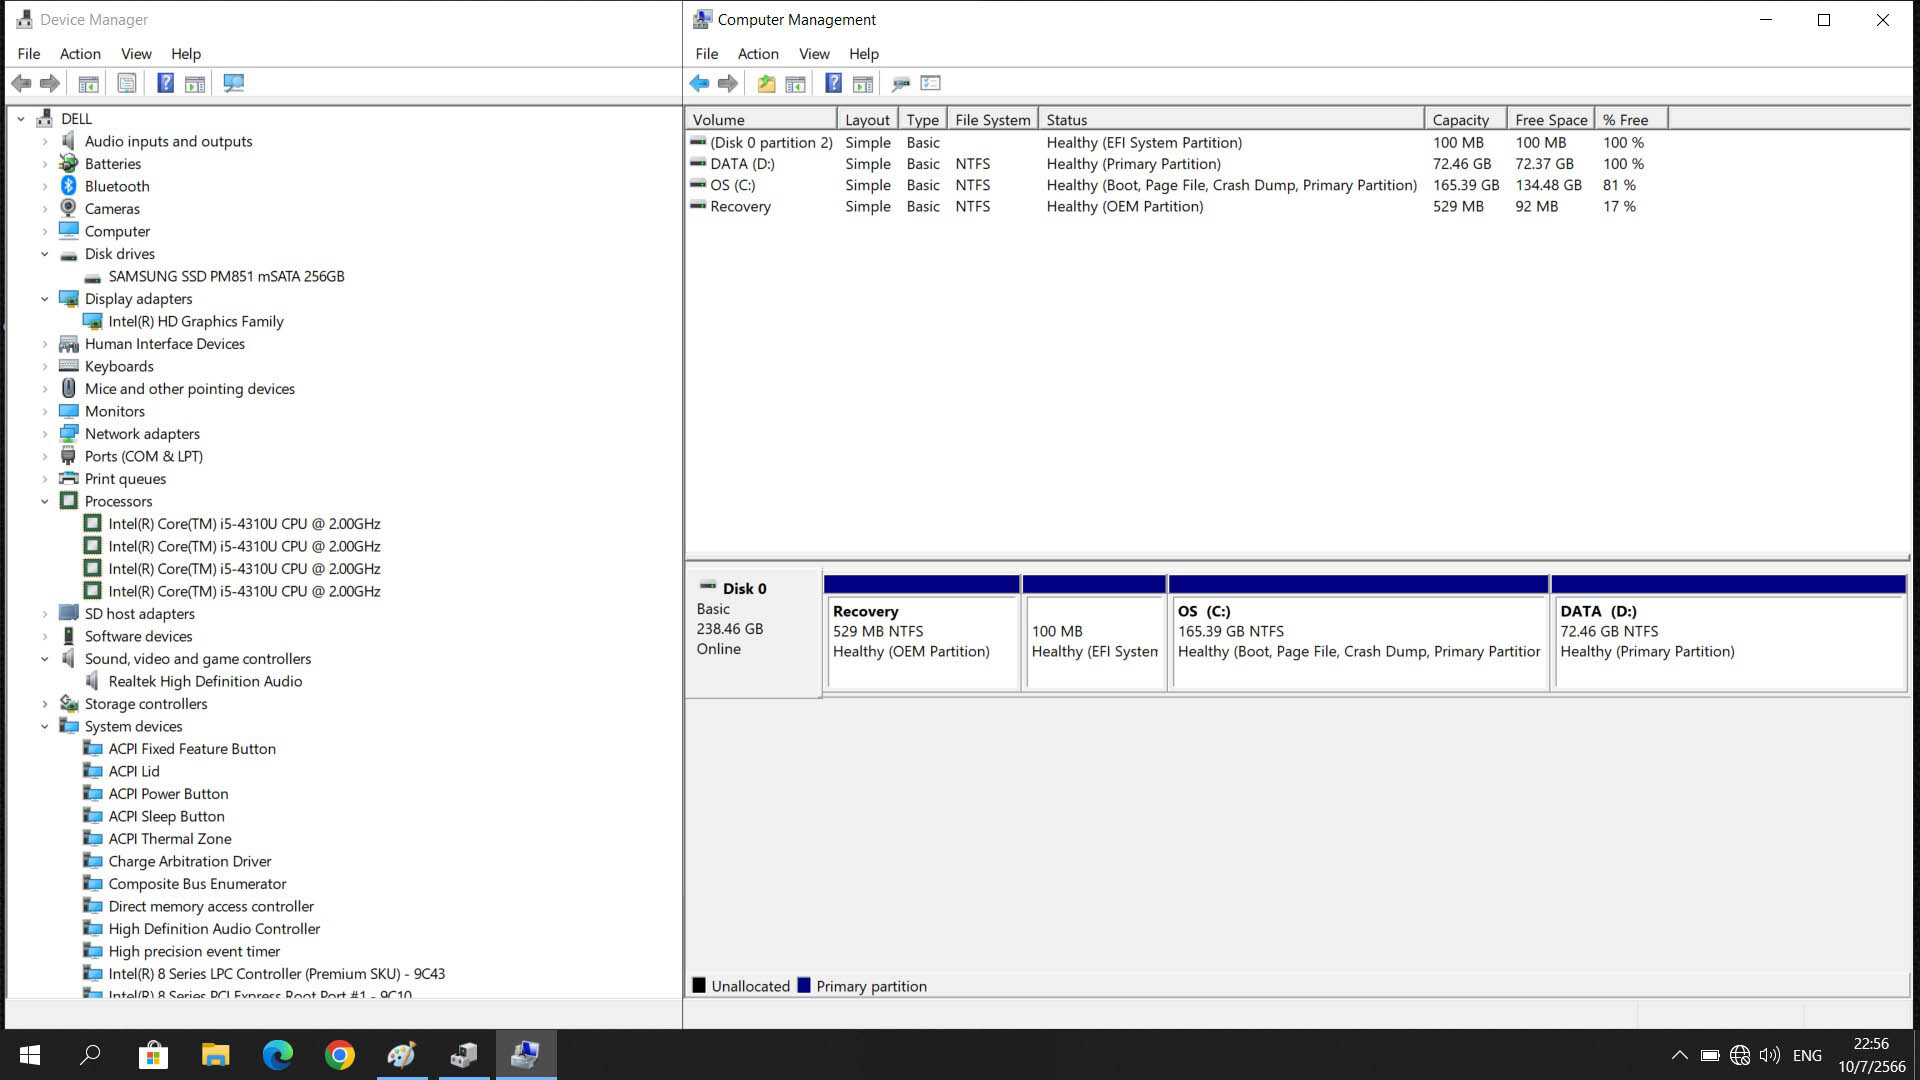Sort by Free Space column header
The width and height of the screenshot is (1920, 1080).
tap(1551, 120)
